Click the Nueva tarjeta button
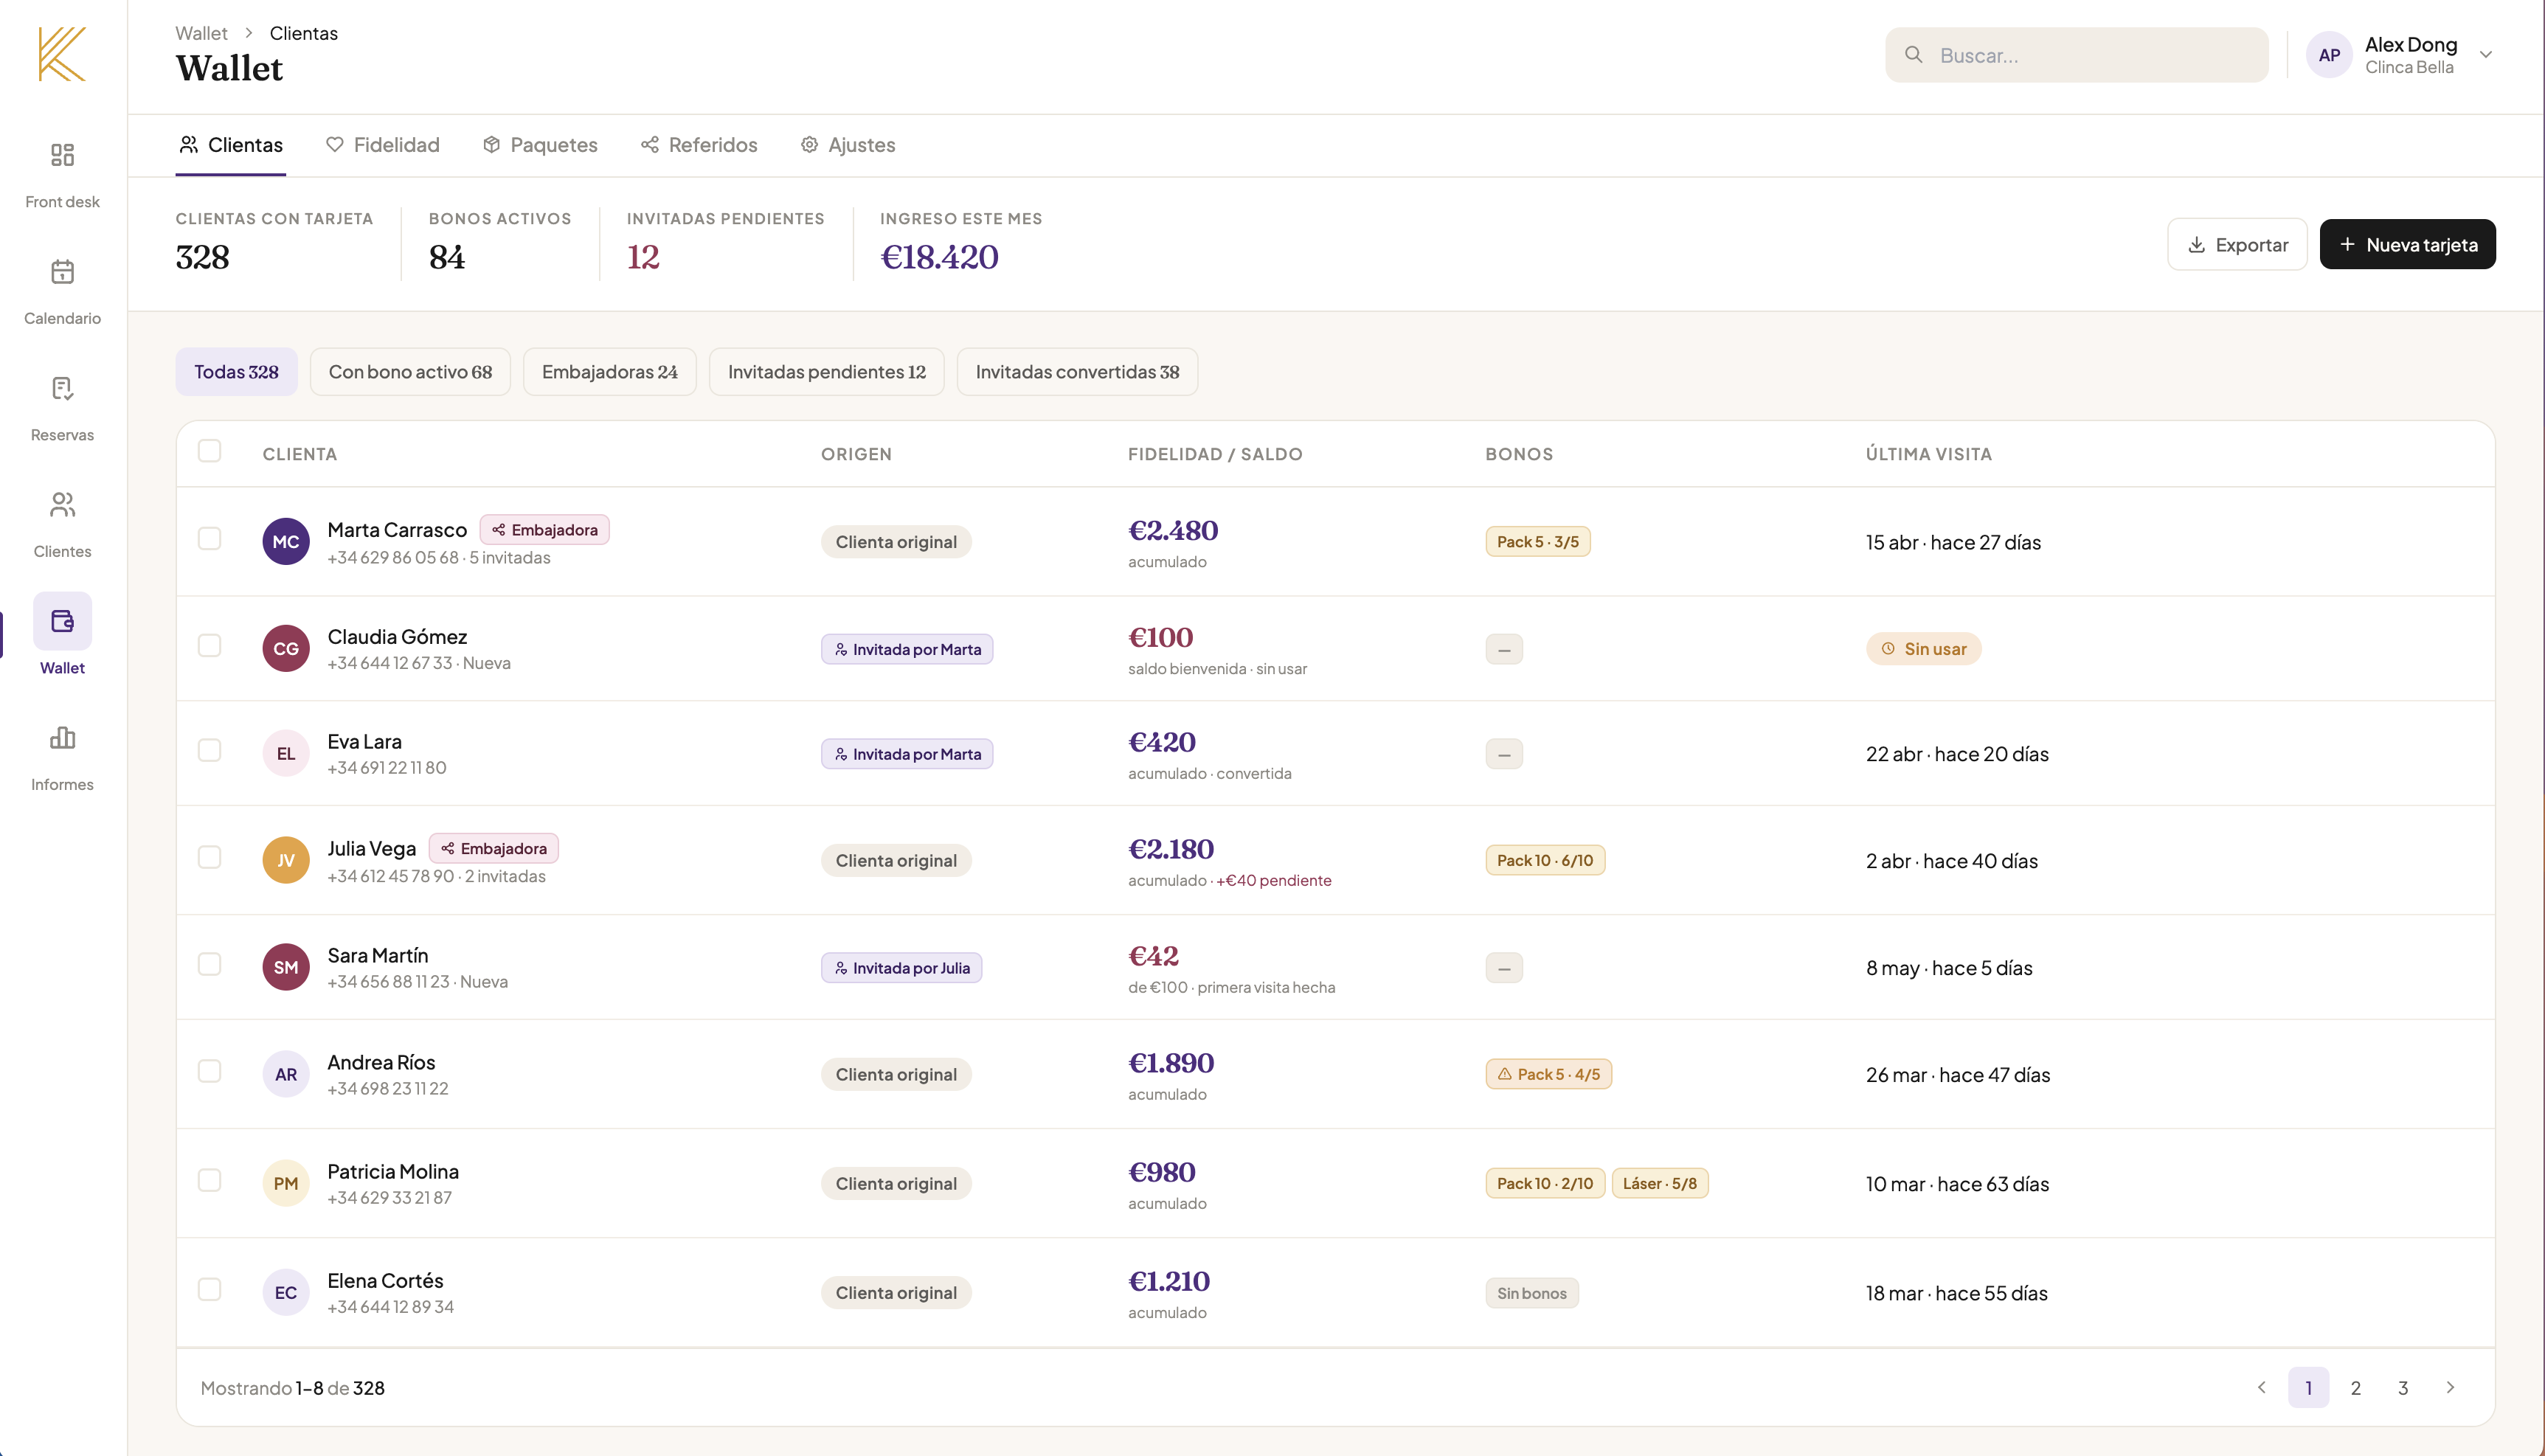The width and height of the screenshot is (2545, 1456). click(2407, 244)
